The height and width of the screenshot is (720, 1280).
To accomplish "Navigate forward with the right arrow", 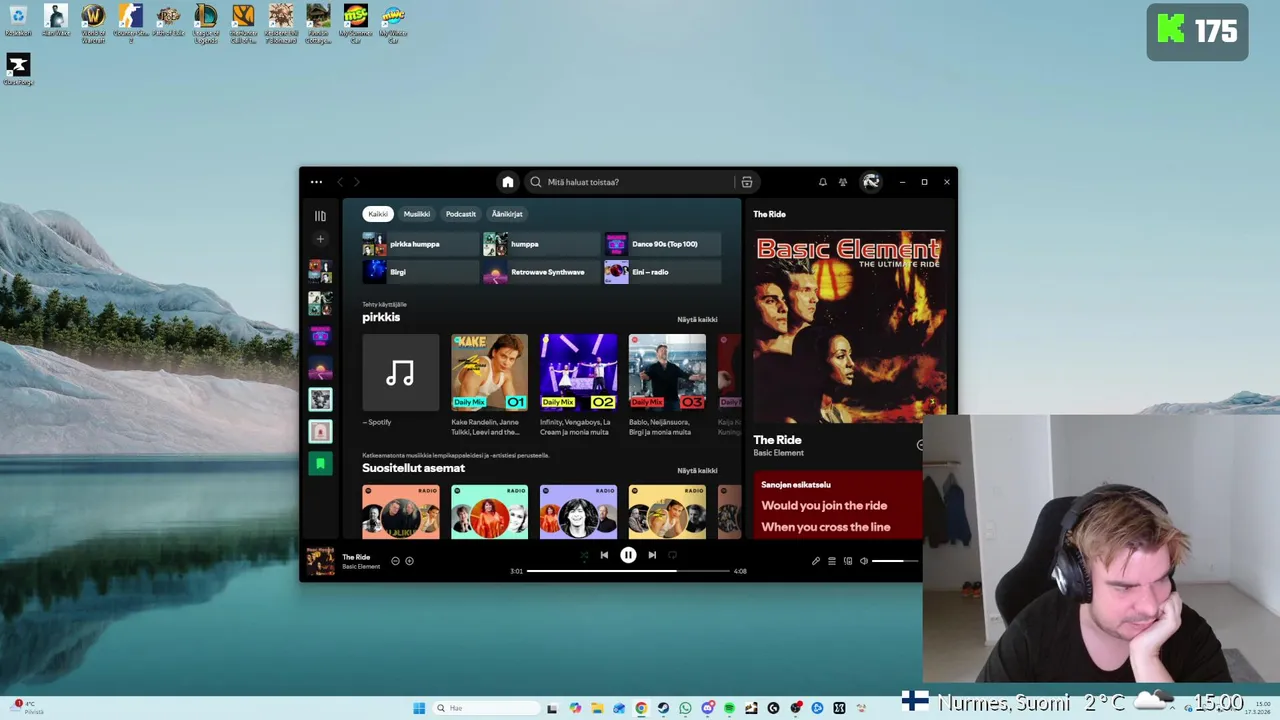I will 357,182.
